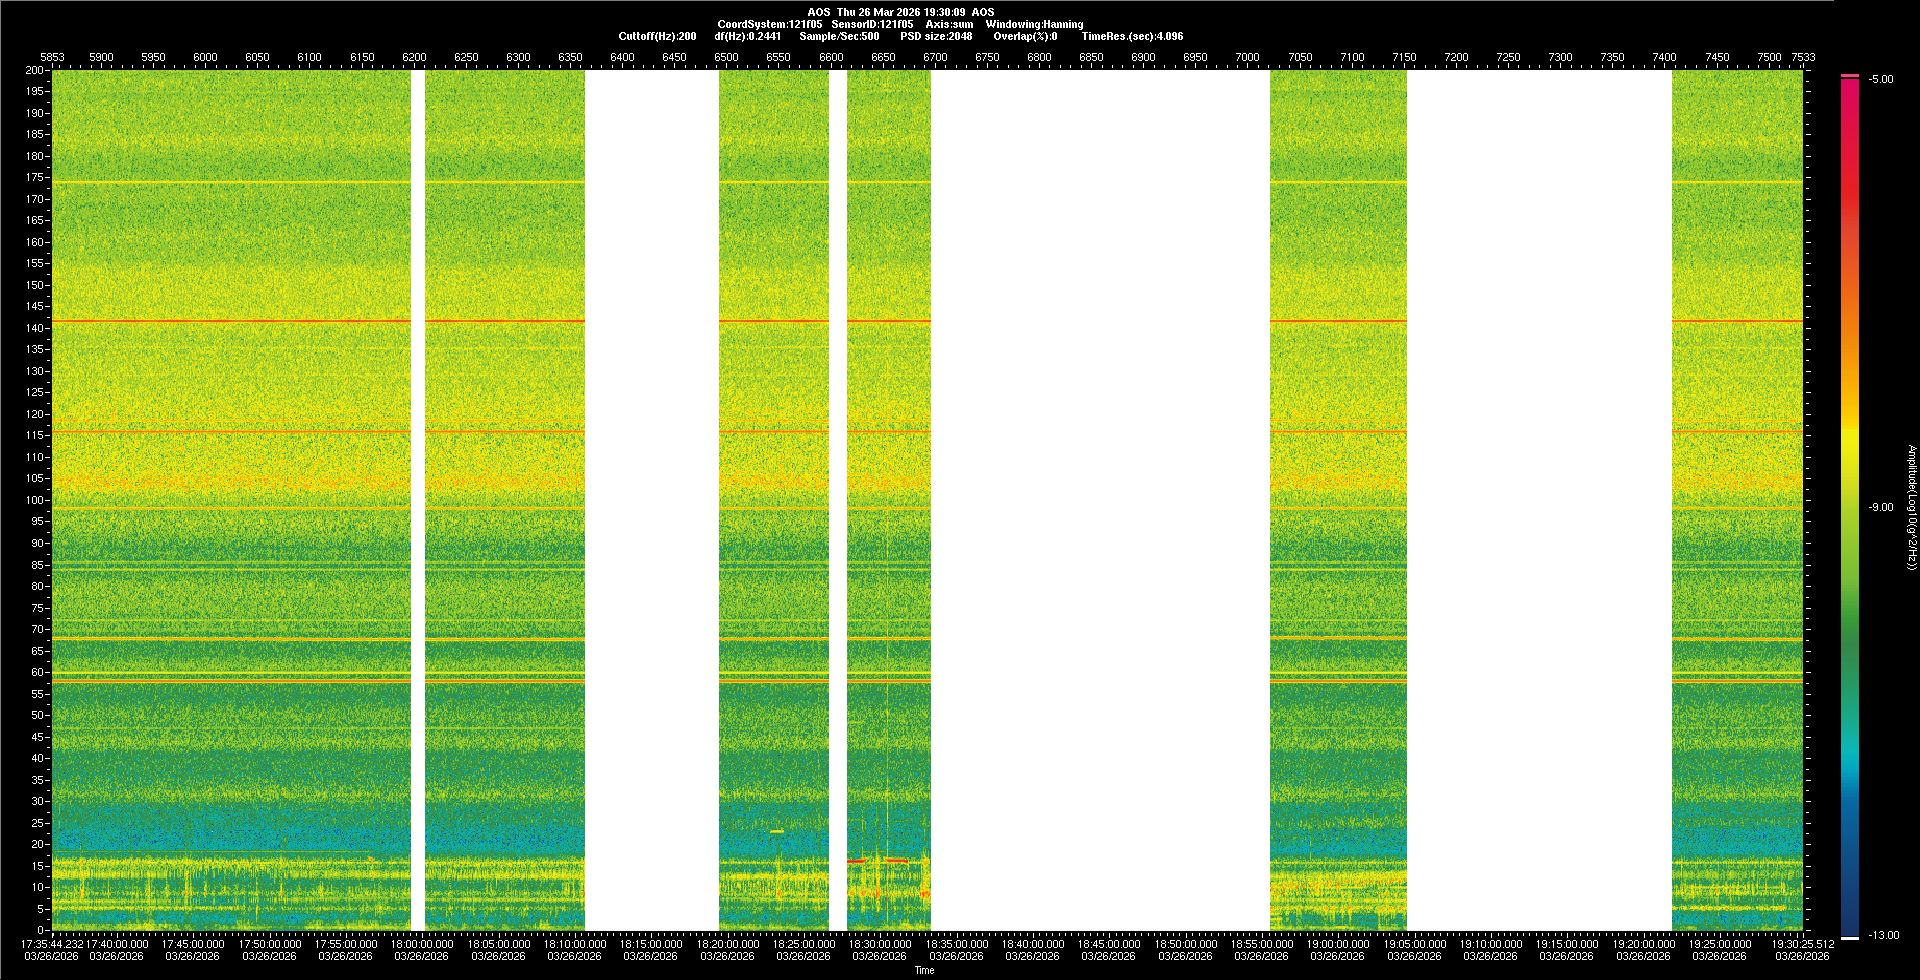Click the Amplitude(Log10(g^2/Hz)) colorbar title
The width and height of the screenshot is (1920, 980).
pos(1911,508)
